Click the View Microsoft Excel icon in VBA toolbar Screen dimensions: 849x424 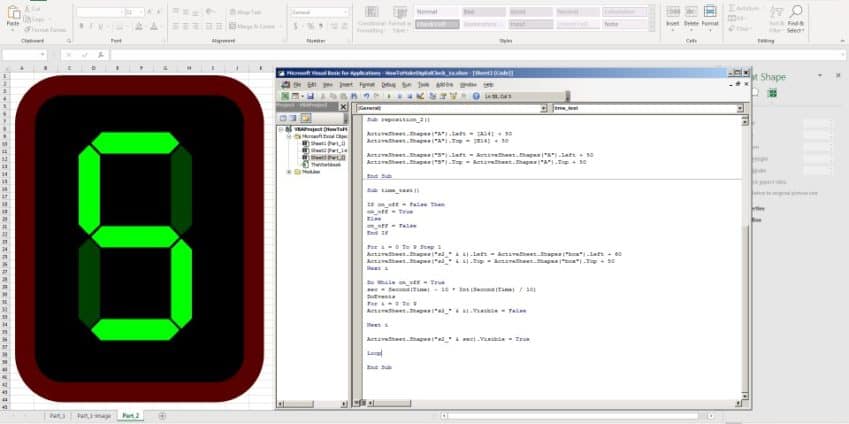pyautogui.click(x=285, y=96)
